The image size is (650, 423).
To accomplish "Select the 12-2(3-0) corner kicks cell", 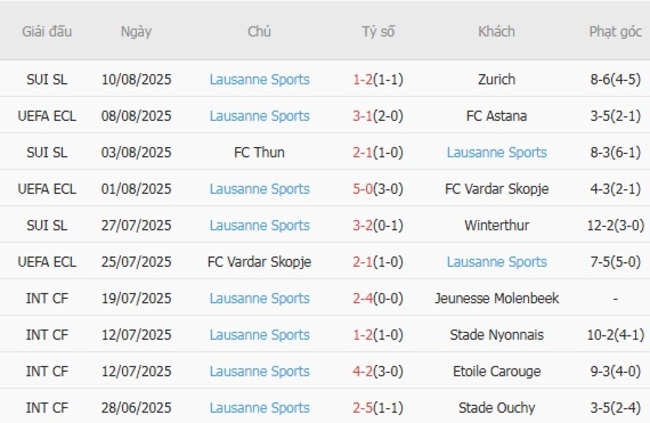I will [615, 225].
